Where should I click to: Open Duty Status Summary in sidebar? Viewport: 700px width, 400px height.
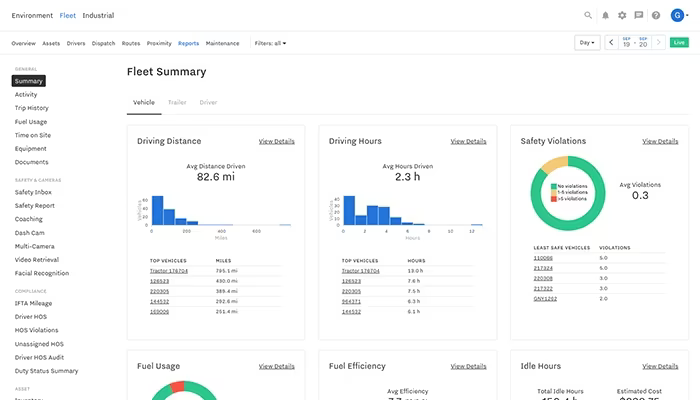(46, 371)
